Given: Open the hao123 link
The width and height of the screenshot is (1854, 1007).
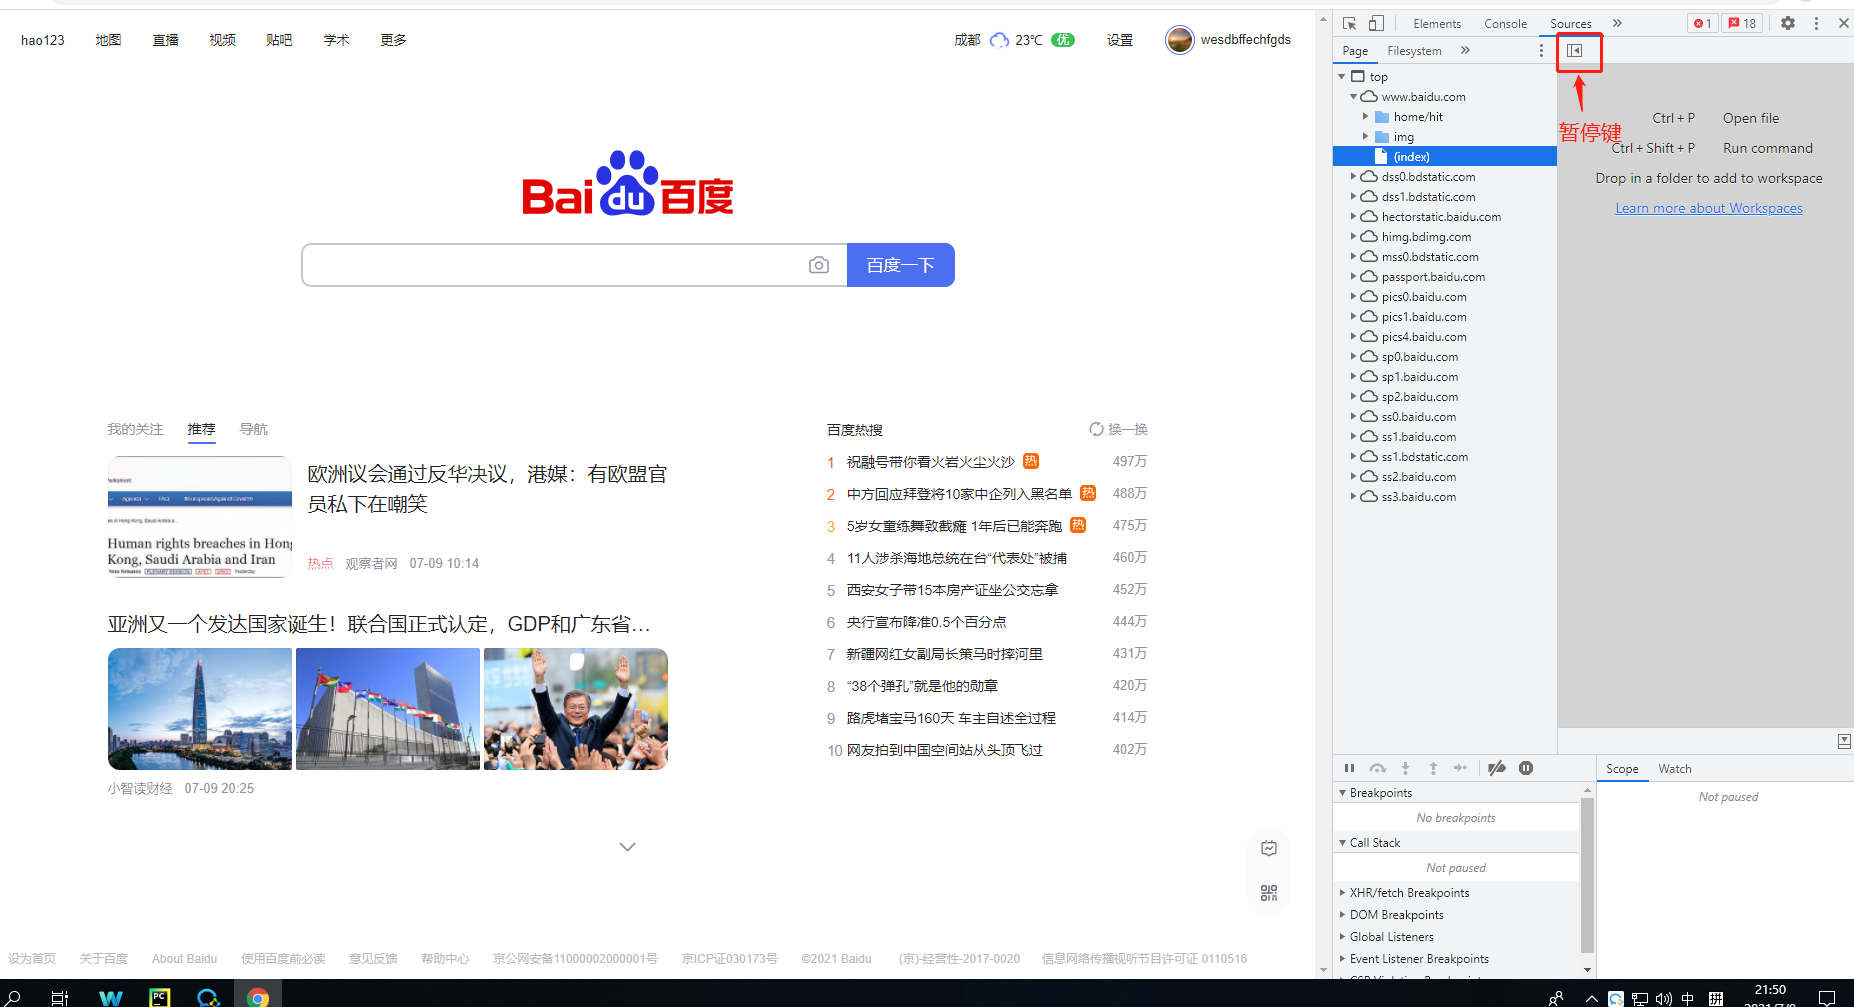Looking at the screenshot, I should [43, 40].
